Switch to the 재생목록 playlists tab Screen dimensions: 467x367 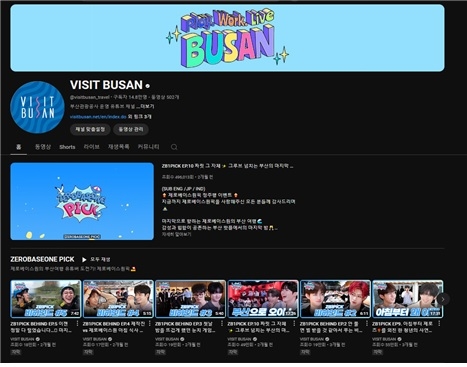tap(118, 147)
